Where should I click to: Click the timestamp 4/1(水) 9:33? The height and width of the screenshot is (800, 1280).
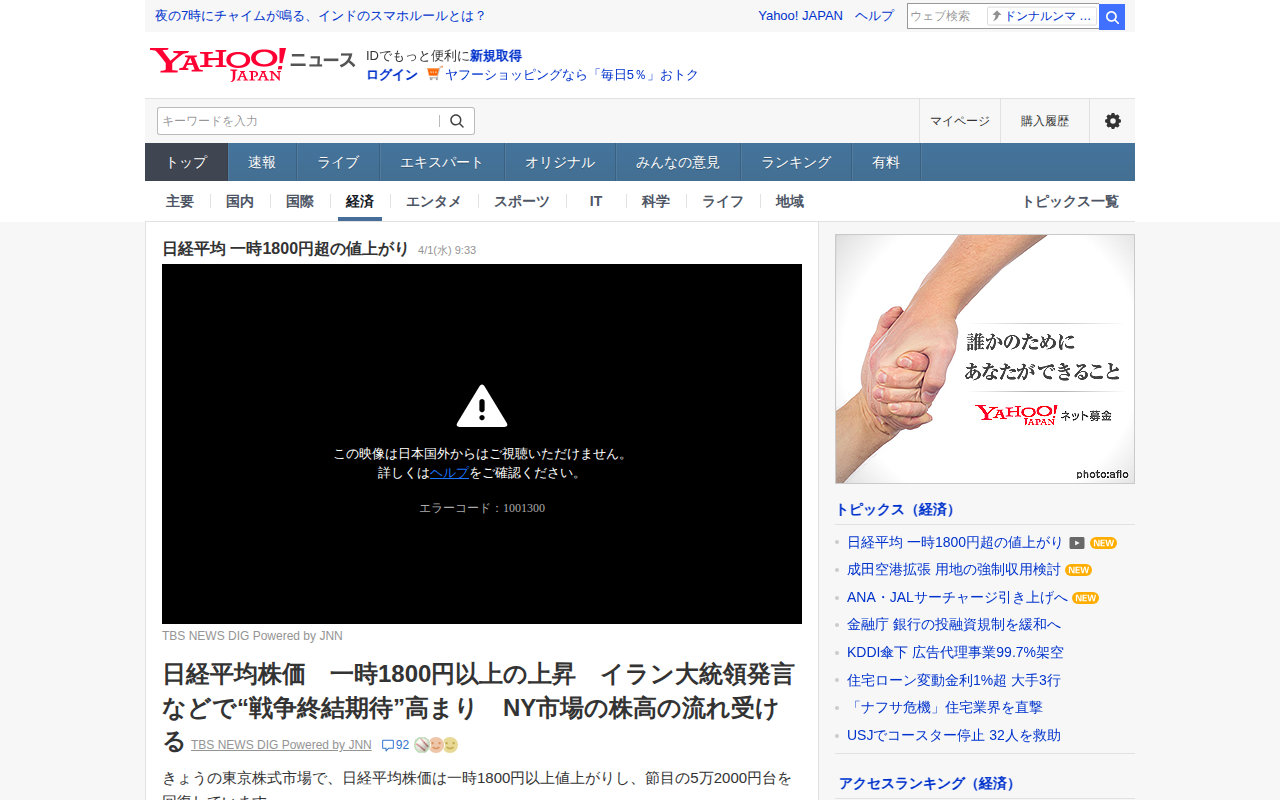click(x=447, y=250)
